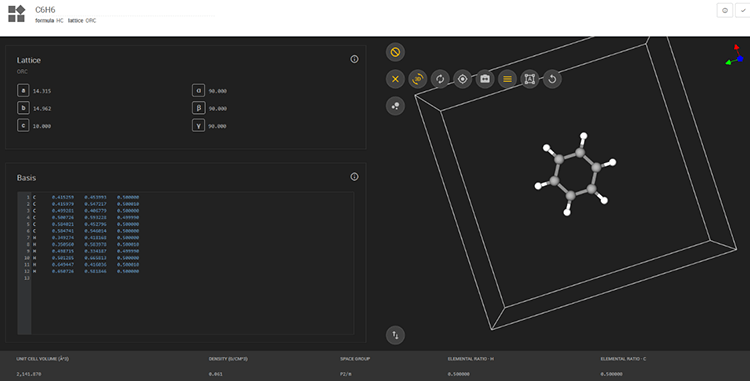Click the center-target view icon

[x=463, y=79]
